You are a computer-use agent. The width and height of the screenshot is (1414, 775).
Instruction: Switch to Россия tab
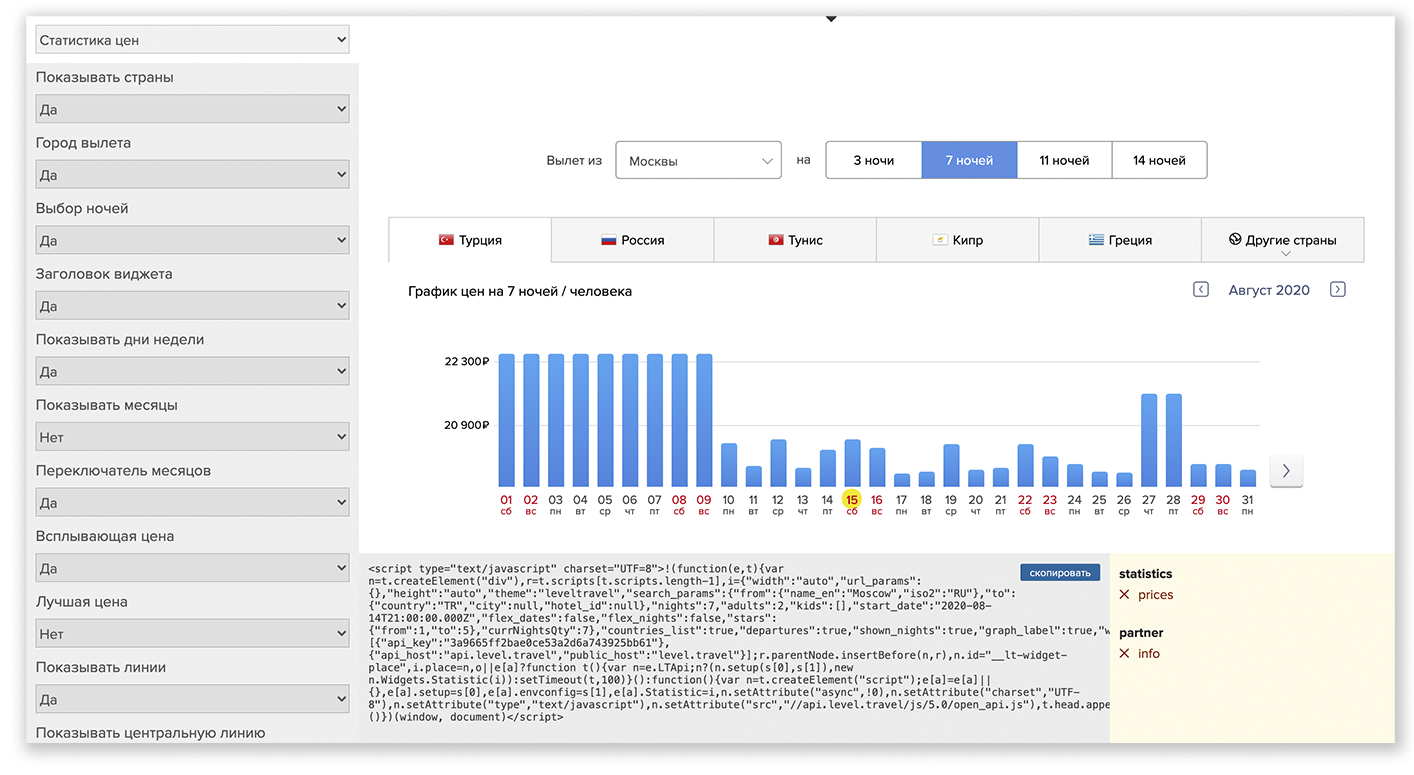click(x=632, y=240)
